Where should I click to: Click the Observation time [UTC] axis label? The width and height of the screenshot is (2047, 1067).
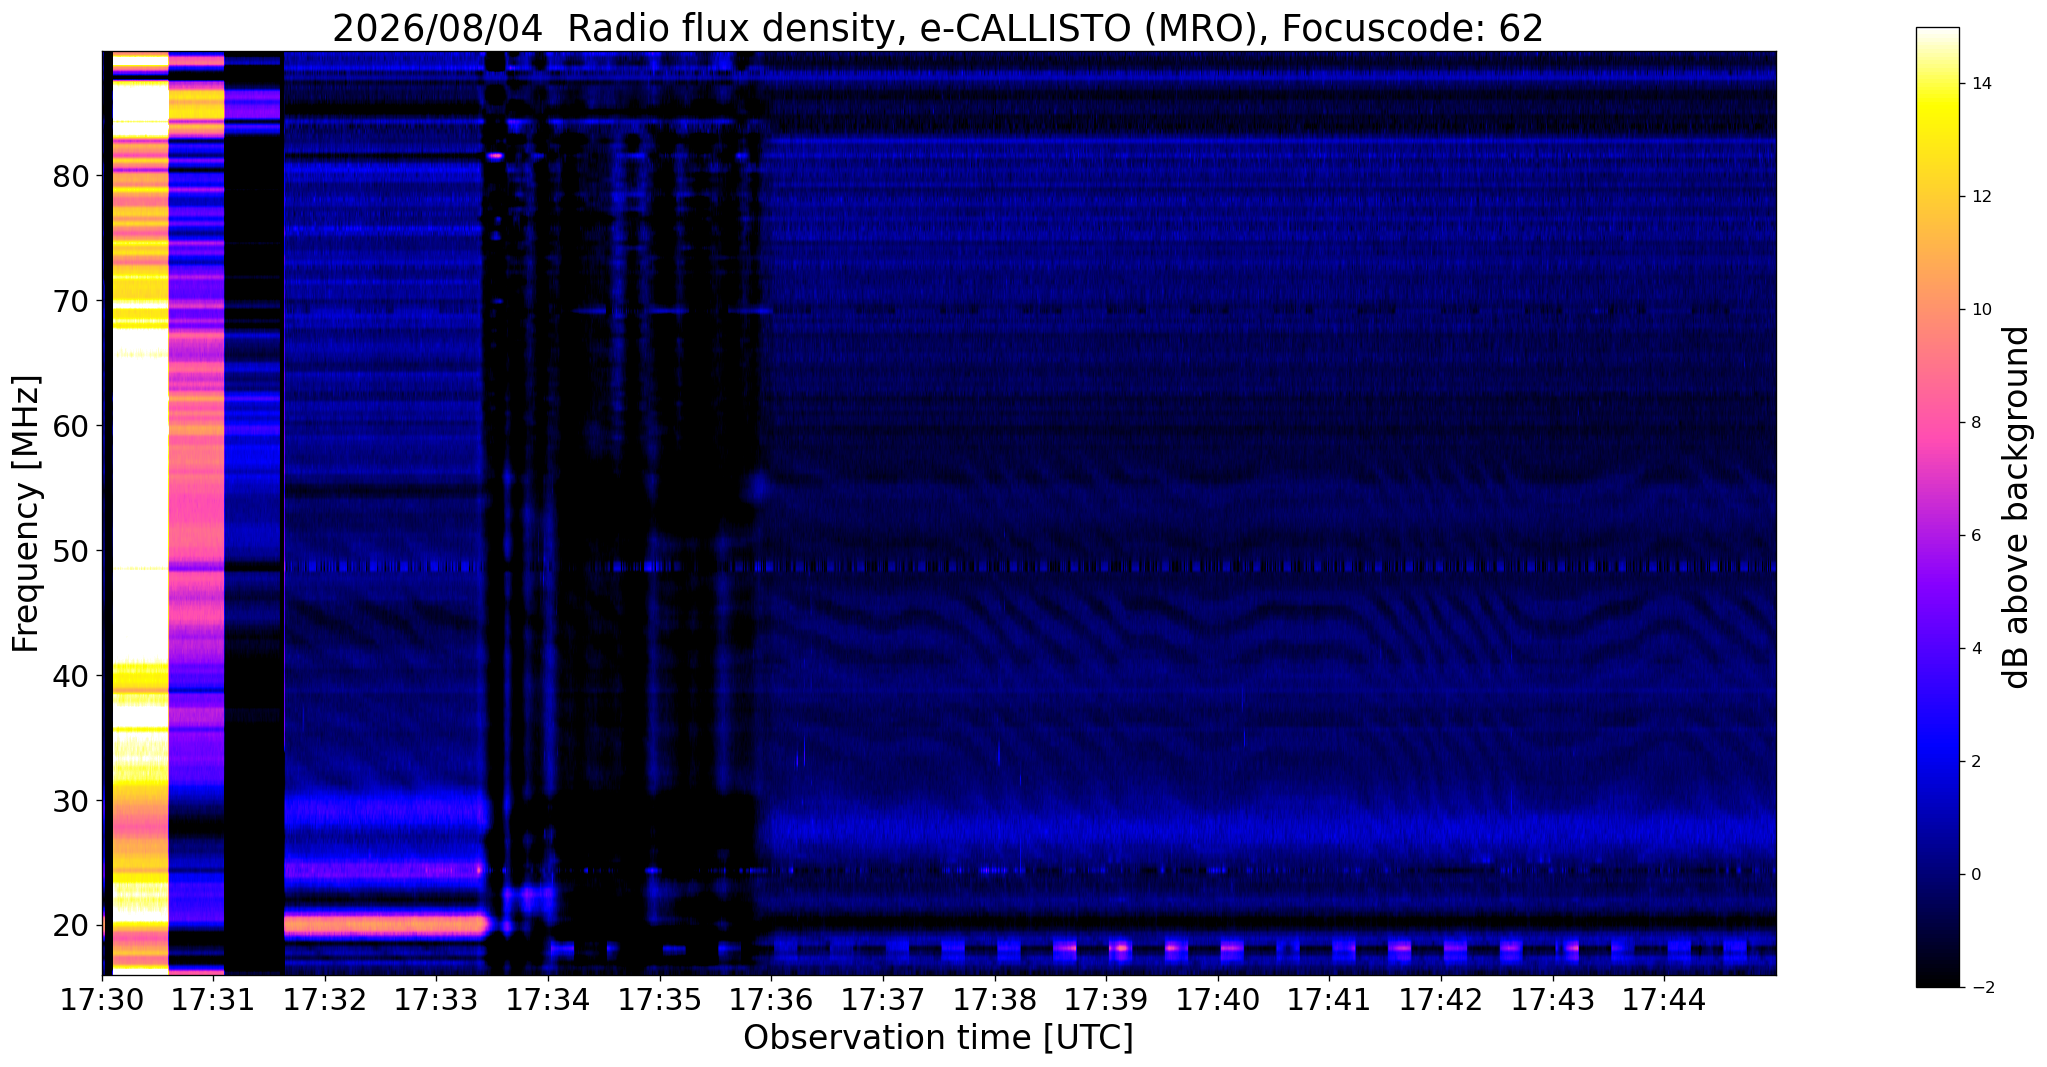click(x=938, y=1038)
